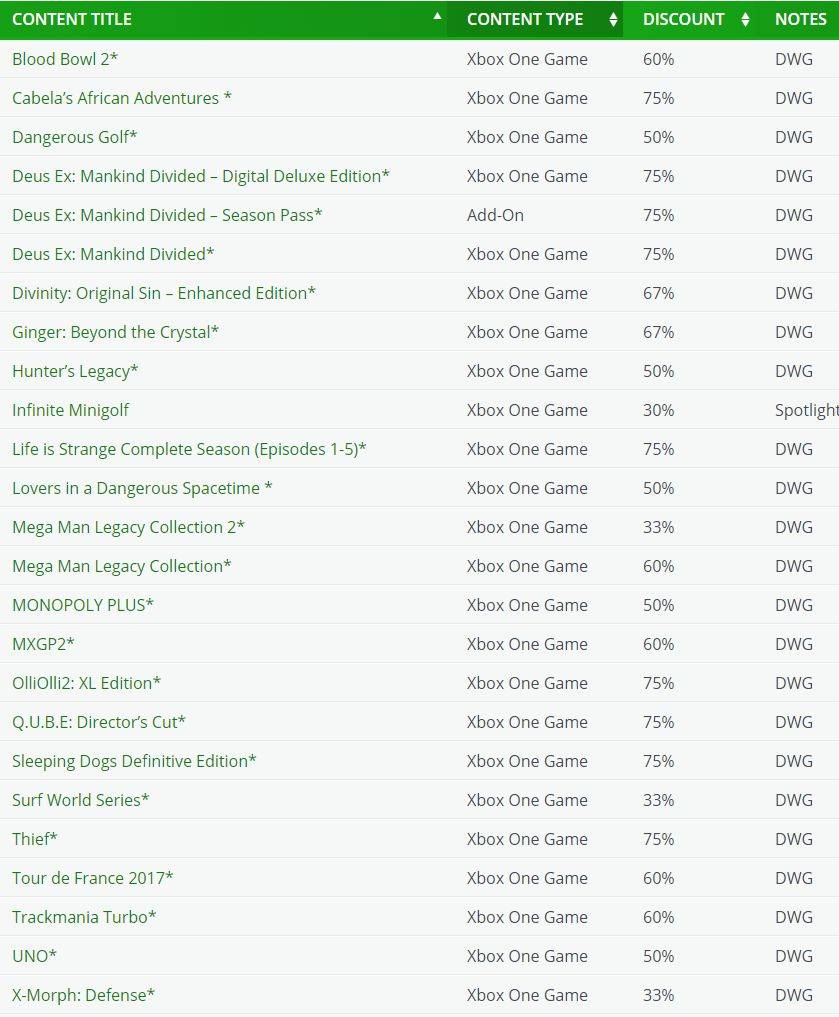Open Life is Strange Complete Season

pos(189,449)
